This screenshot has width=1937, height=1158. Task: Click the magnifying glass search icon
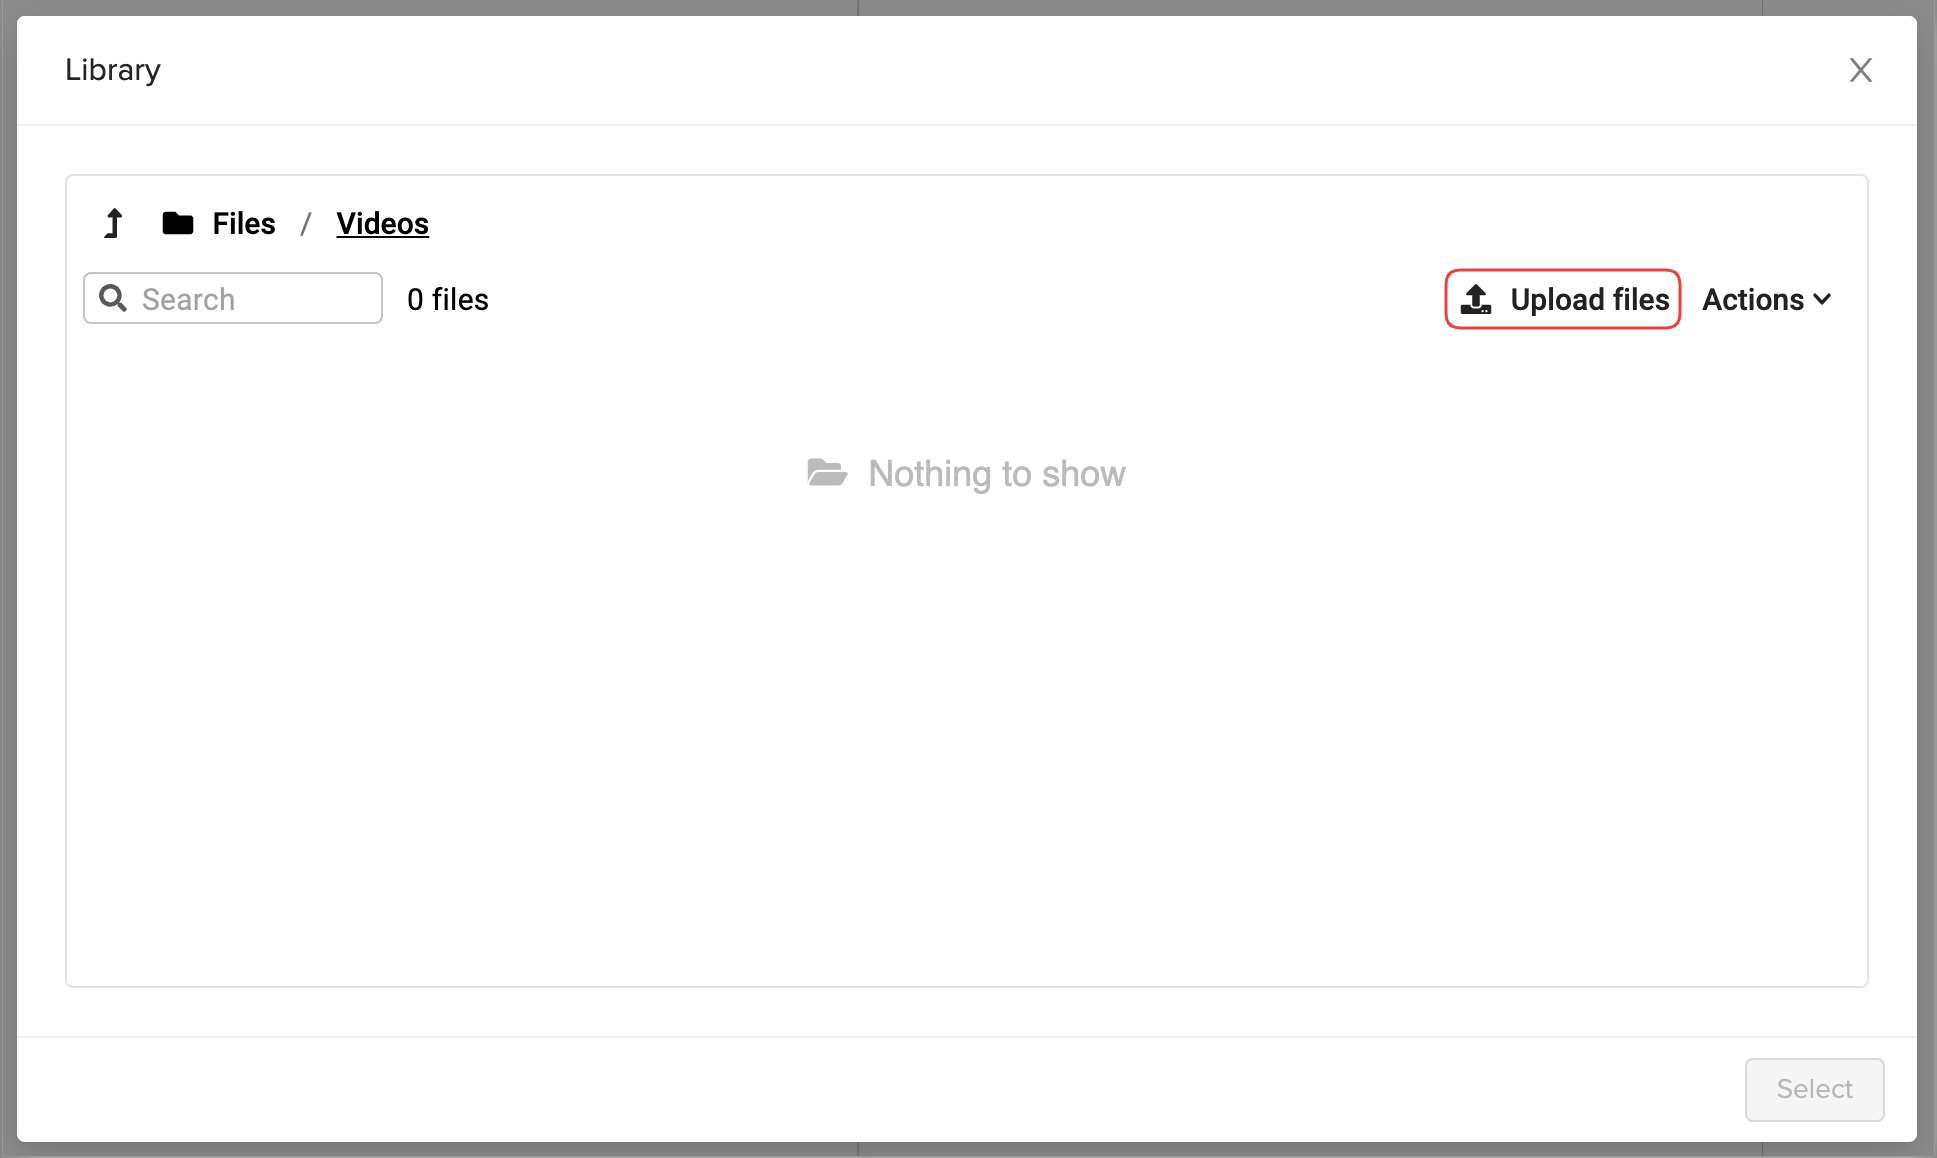click(x=113, y=298)
